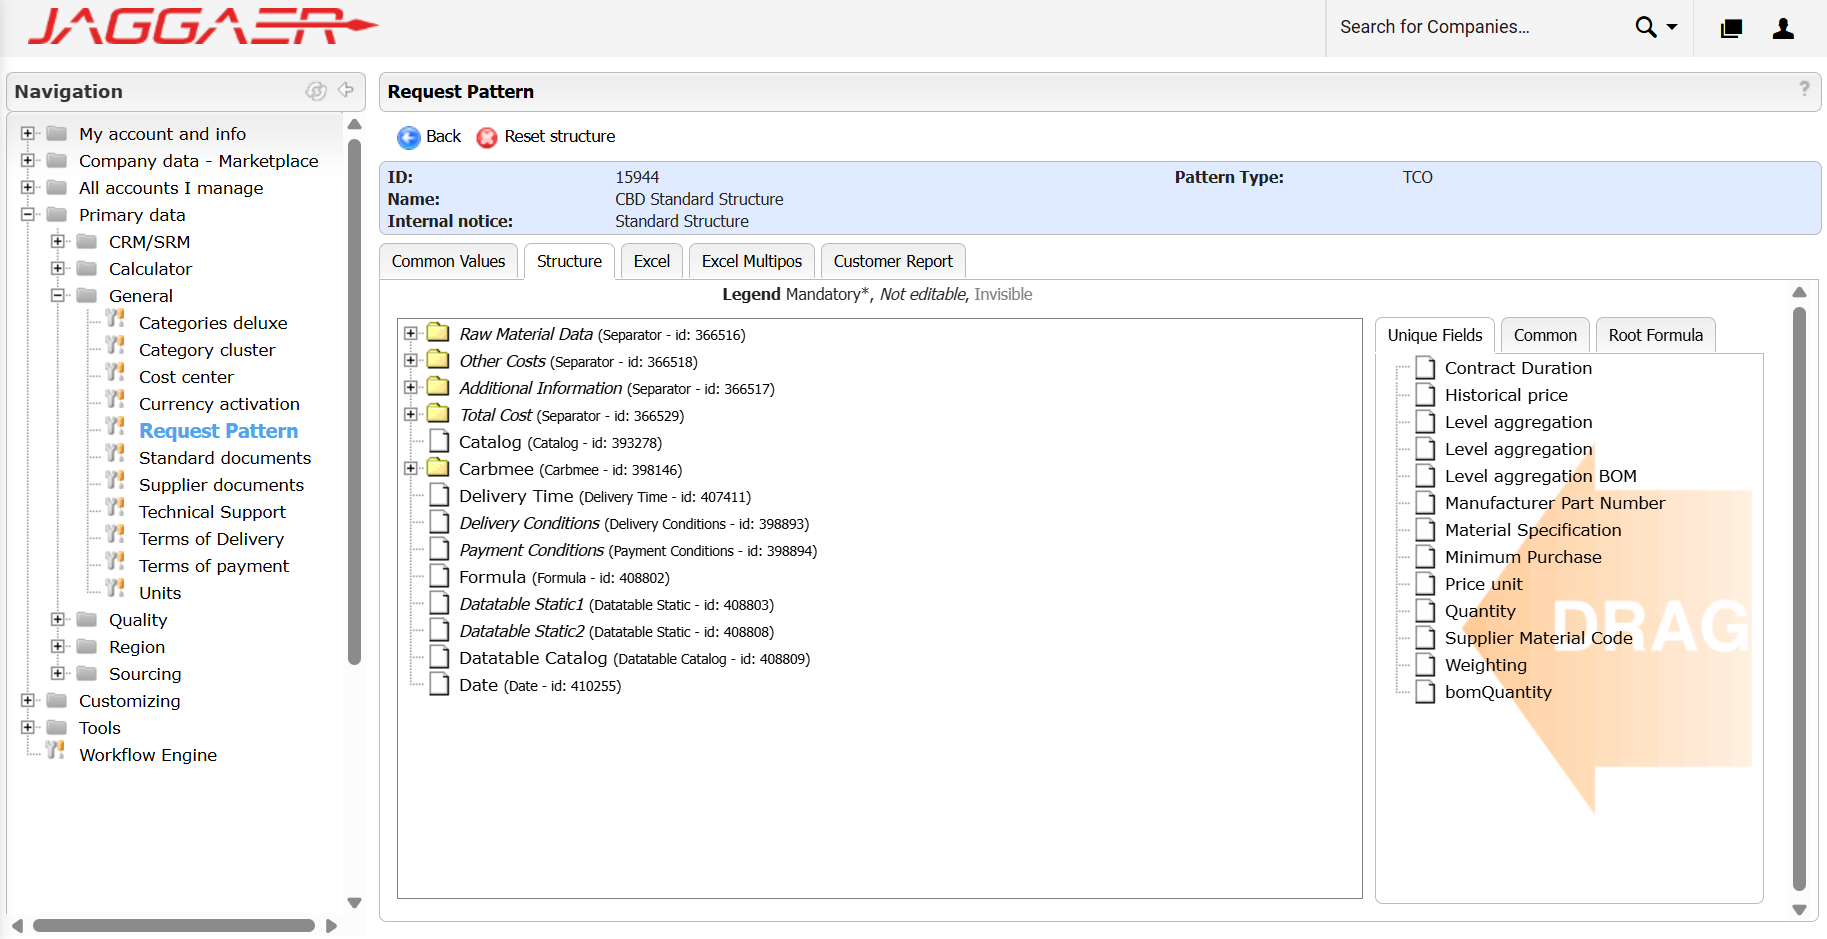This screenshot has height=939, width=1827.
Task: Click the Reset structure link
Action: (x=560, y=136)
